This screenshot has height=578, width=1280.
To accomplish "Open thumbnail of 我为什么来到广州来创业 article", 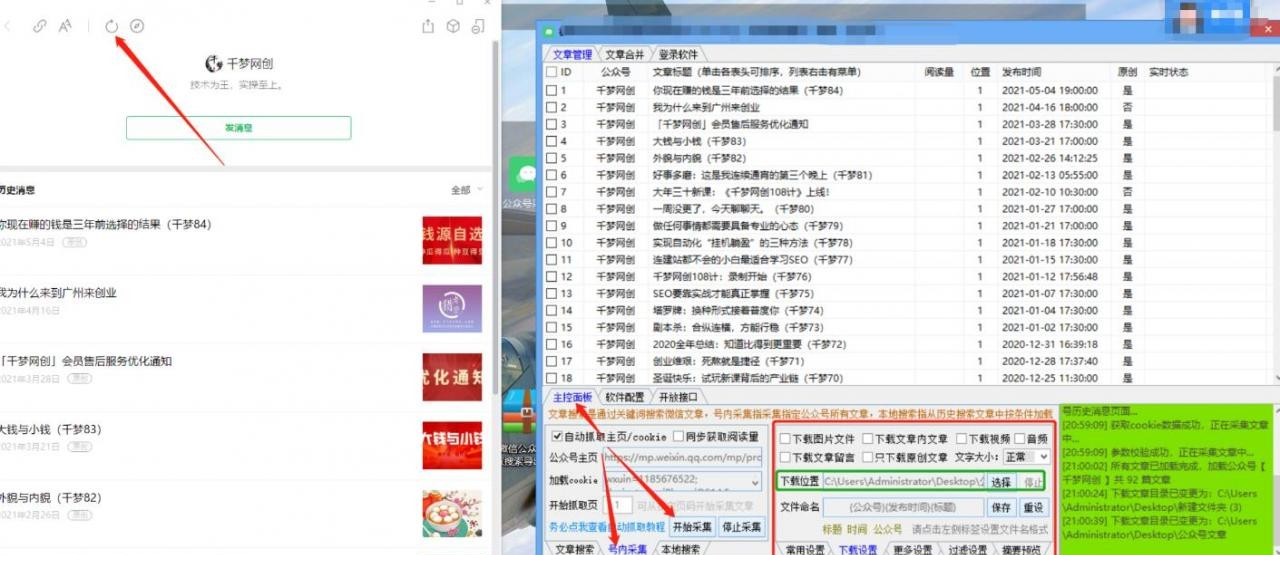I will [452, 309].
